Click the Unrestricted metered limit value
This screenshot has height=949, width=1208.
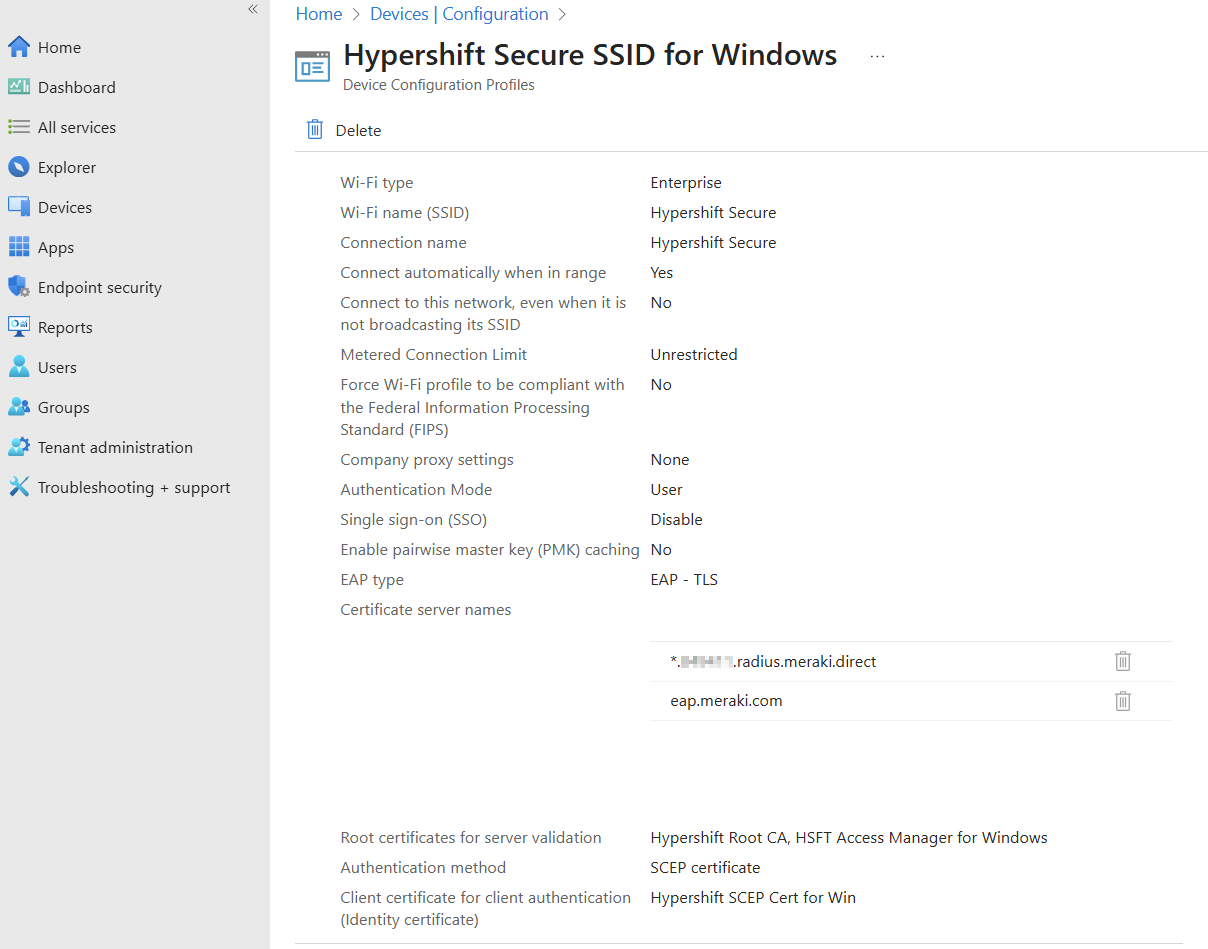click(694, 354)
